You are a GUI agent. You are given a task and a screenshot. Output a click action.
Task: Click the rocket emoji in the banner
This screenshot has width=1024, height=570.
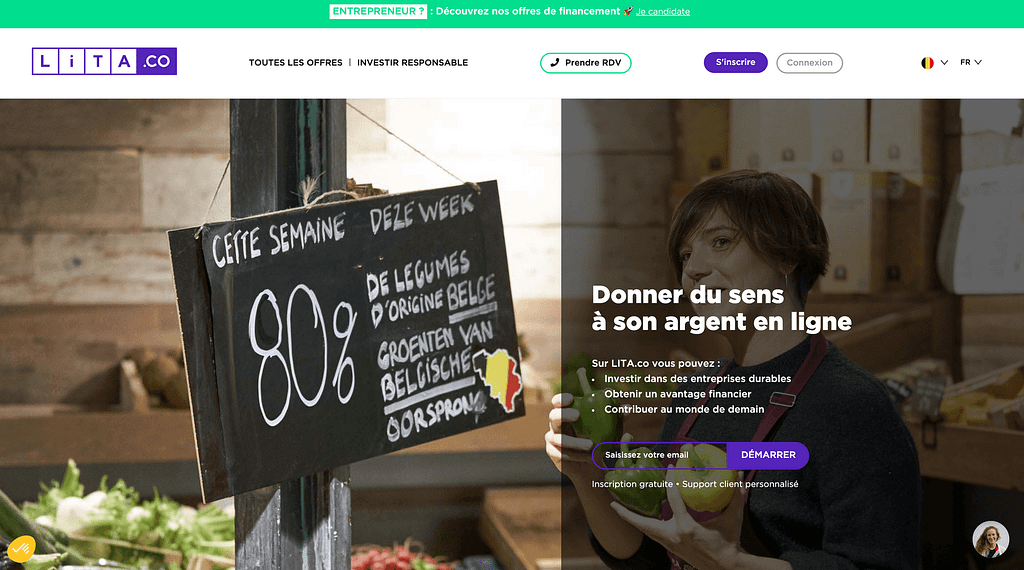click(628, 11)
